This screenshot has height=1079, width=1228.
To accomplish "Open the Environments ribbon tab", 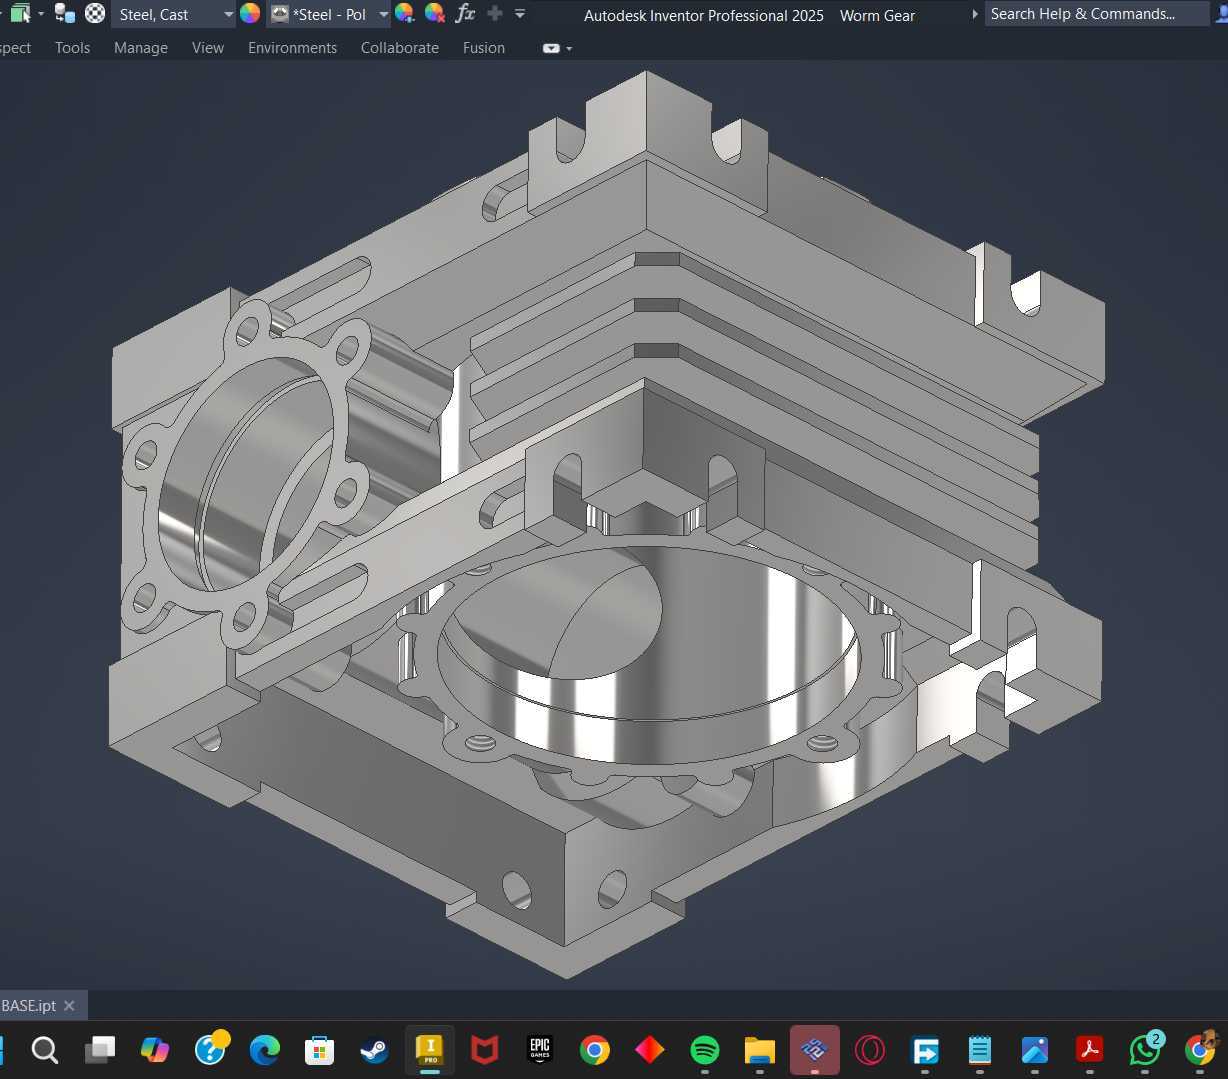I will 292,47.
